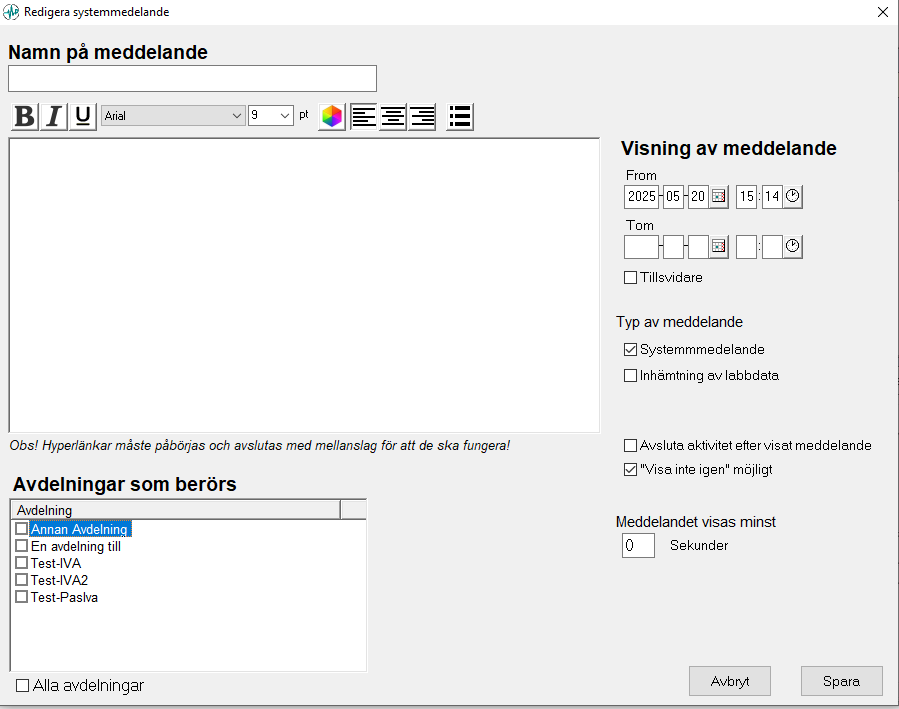Screen dimensions: 899x709
Task: Expand the Arial font dropdown
Action: tap(237, 116)
